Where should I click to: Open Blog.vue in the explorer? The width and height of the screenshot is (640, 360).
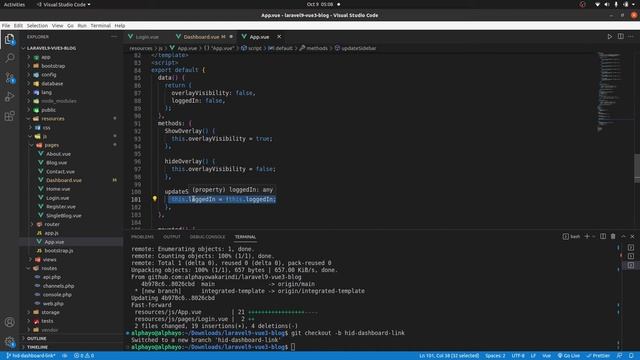pyautogui.click(x=56, y=163)
